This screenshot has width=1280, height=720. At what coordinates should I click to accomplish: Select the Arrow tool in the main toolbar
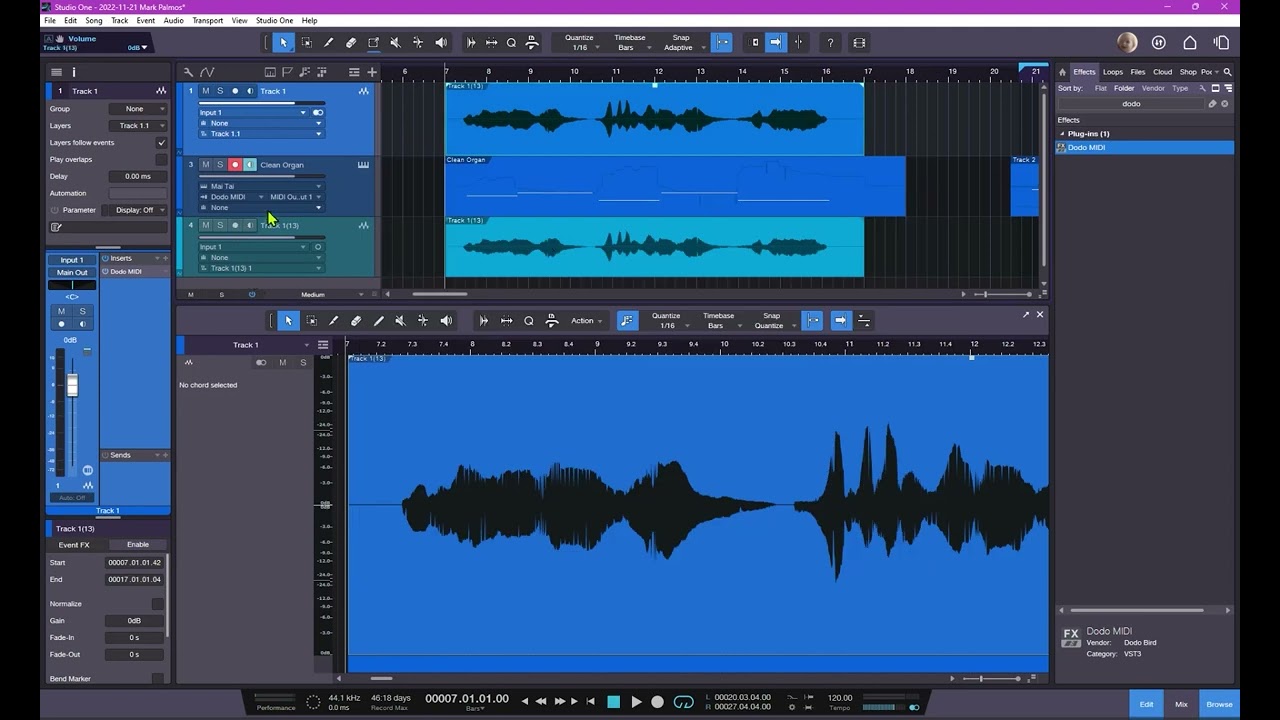coord(284,43)
